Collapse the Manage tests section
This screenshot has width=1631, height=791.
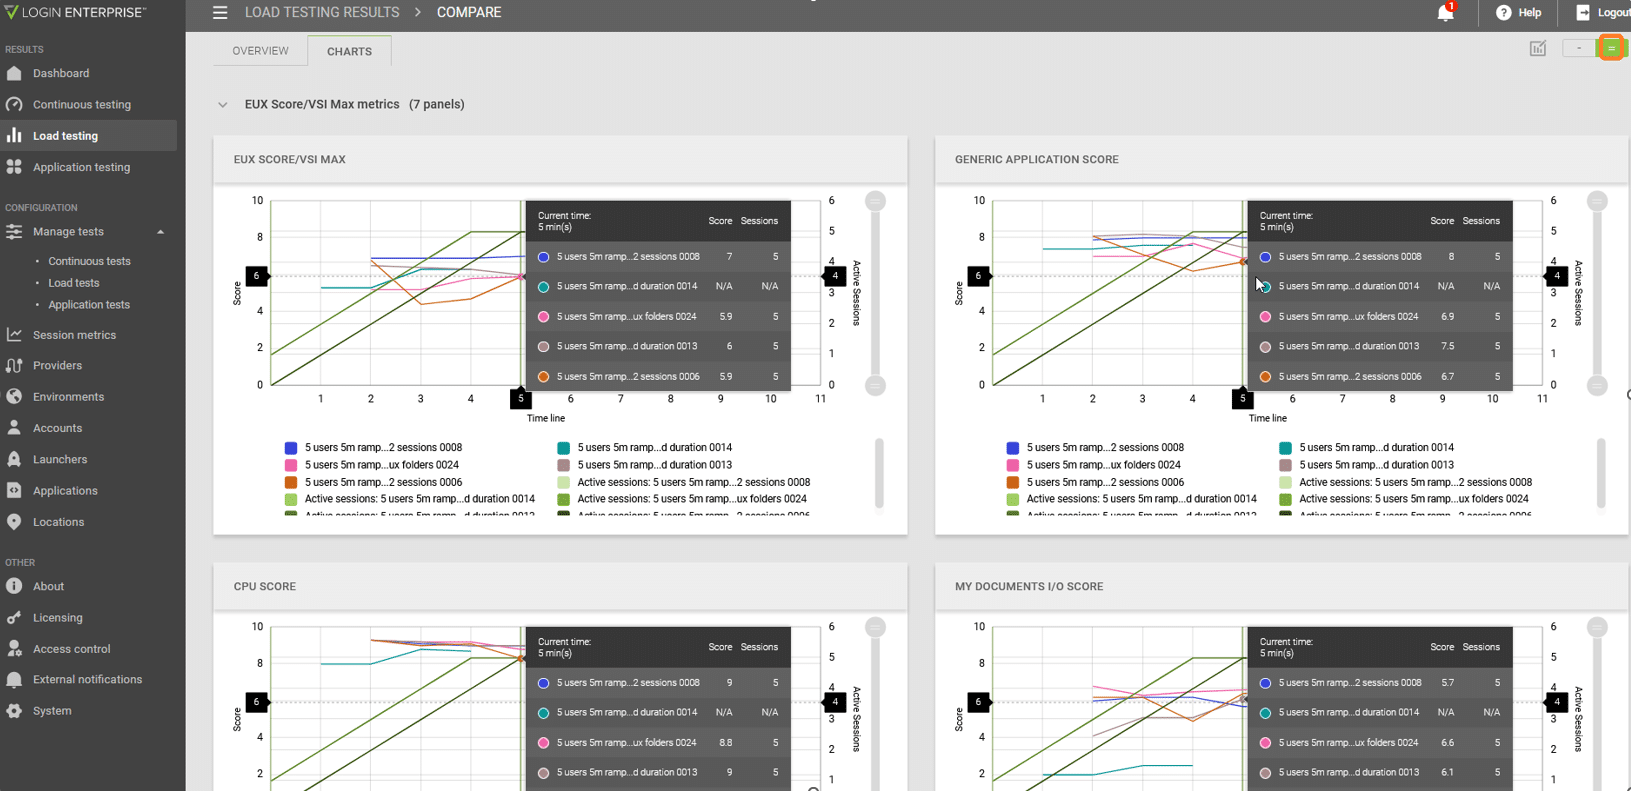[160, 232]
